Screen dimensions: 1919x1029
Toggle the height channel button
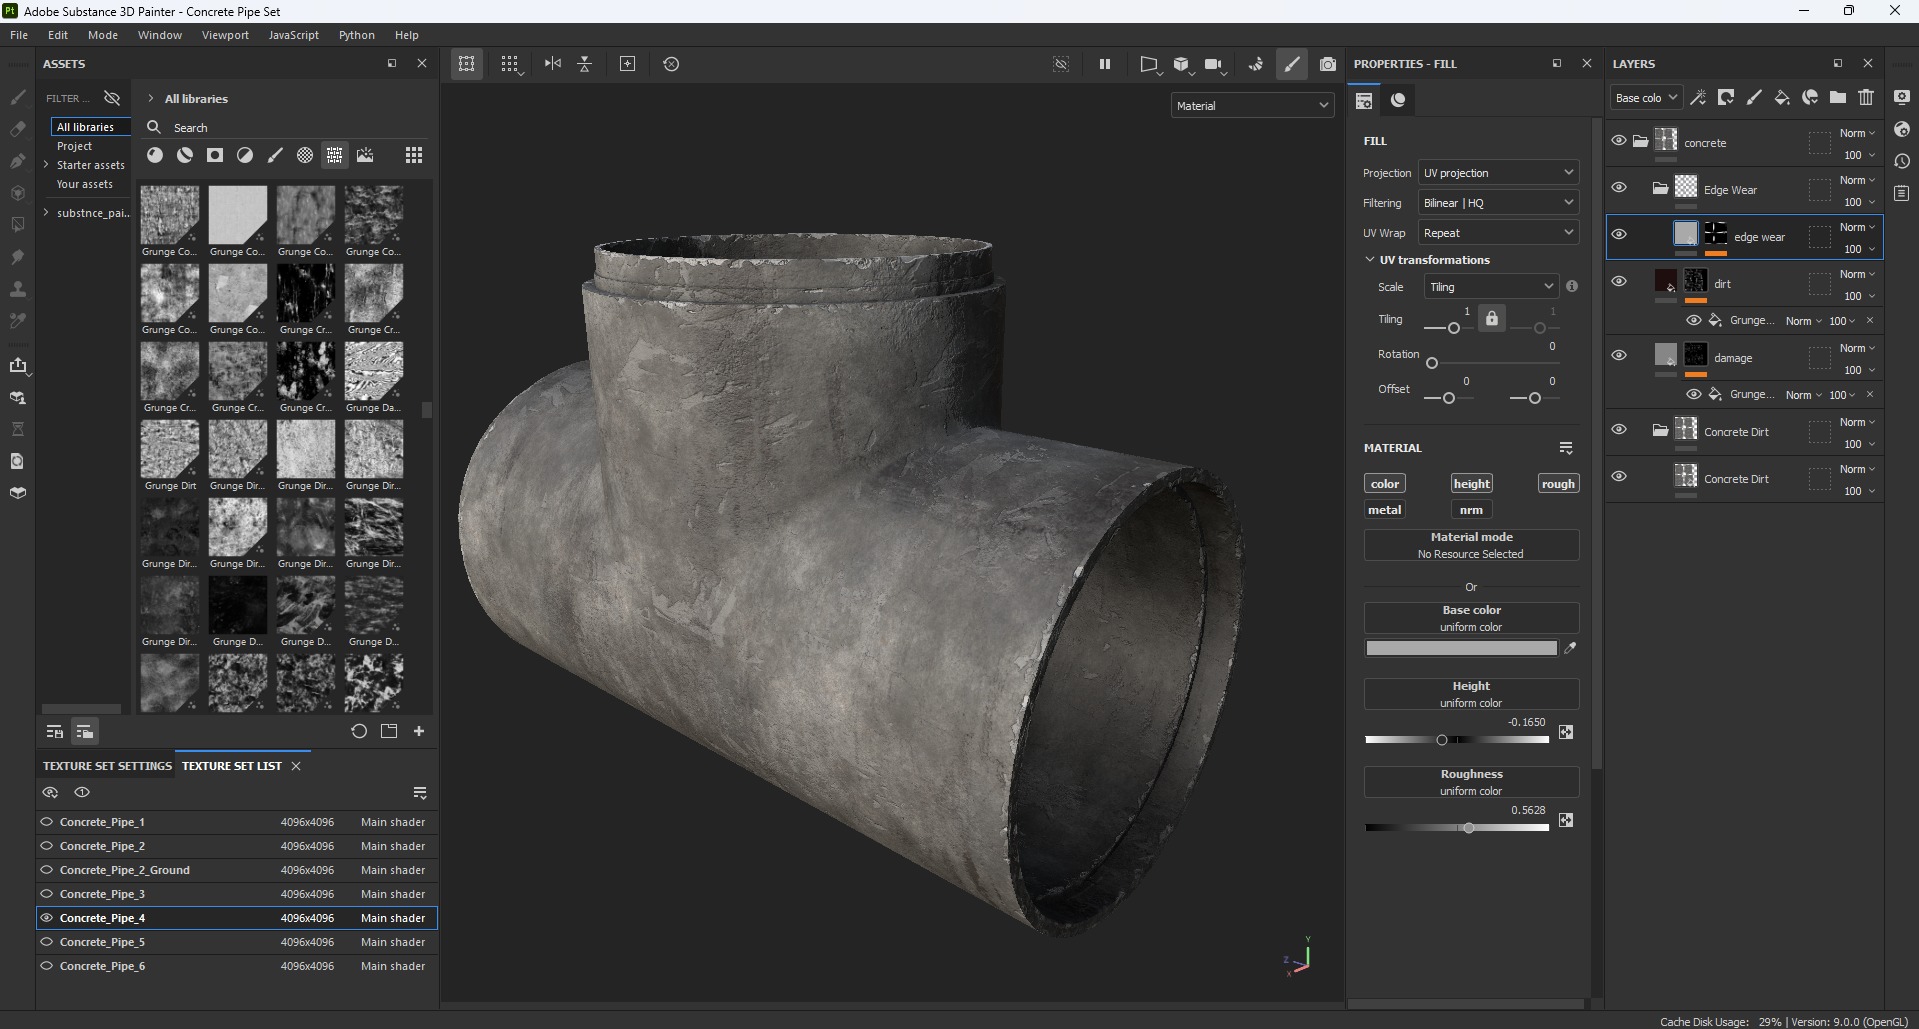tap(1472, 484)
